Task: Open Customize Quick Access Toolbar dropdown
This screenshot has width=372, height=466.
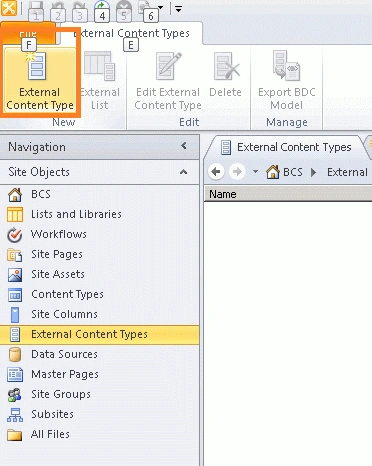Action: tap(179, 9)
